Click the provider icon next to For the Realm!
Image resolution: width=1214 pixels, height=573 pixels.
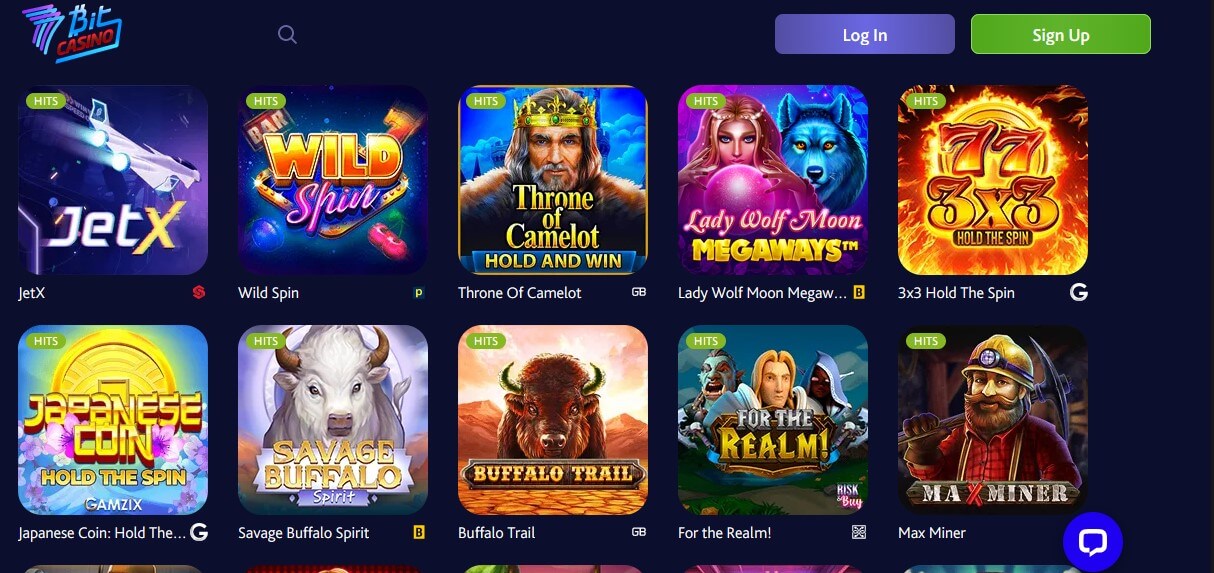pos(859,533)
